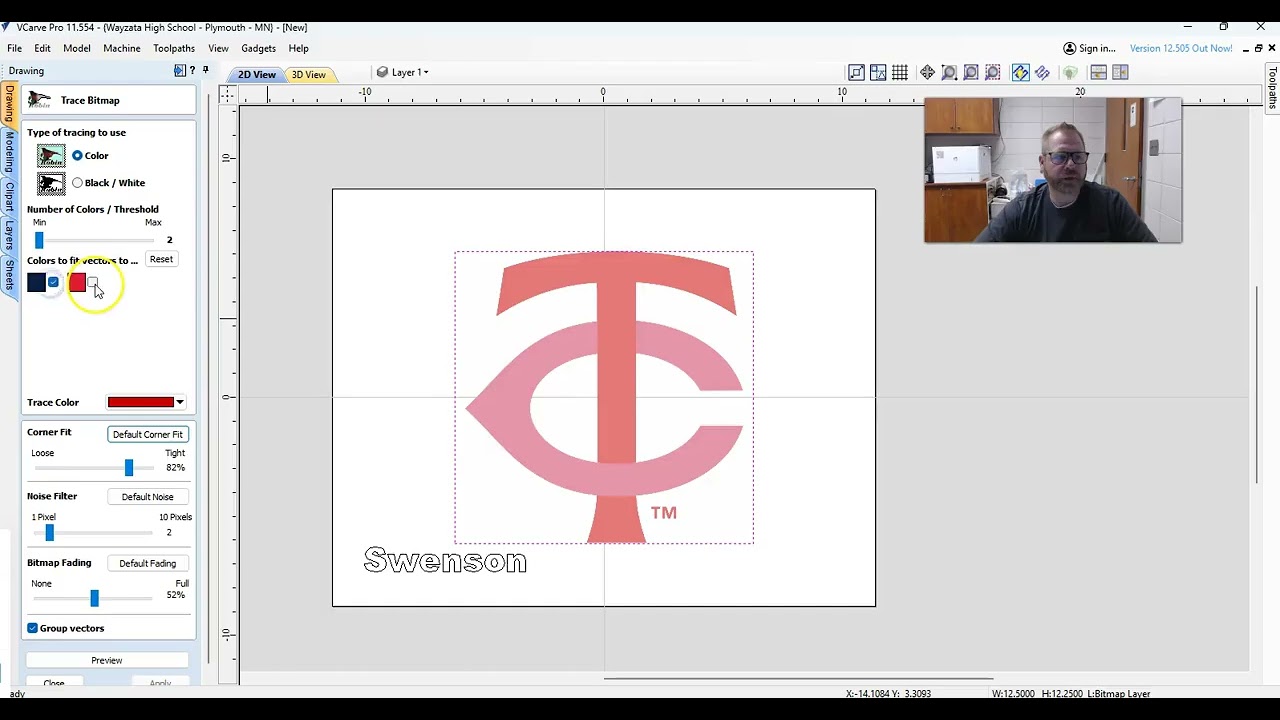The height and width of the screenshot is (720, 1280).
Task: Check the red color checkbox
Action: pos(93,283)
